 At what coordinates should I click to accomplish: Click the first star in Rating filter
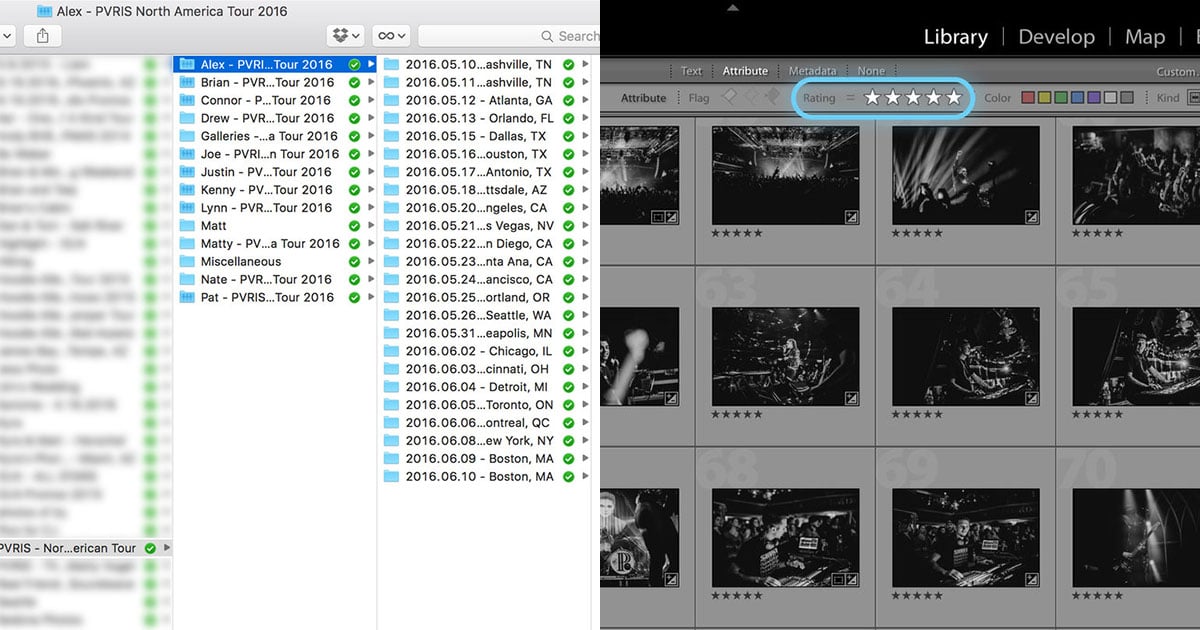873,98
